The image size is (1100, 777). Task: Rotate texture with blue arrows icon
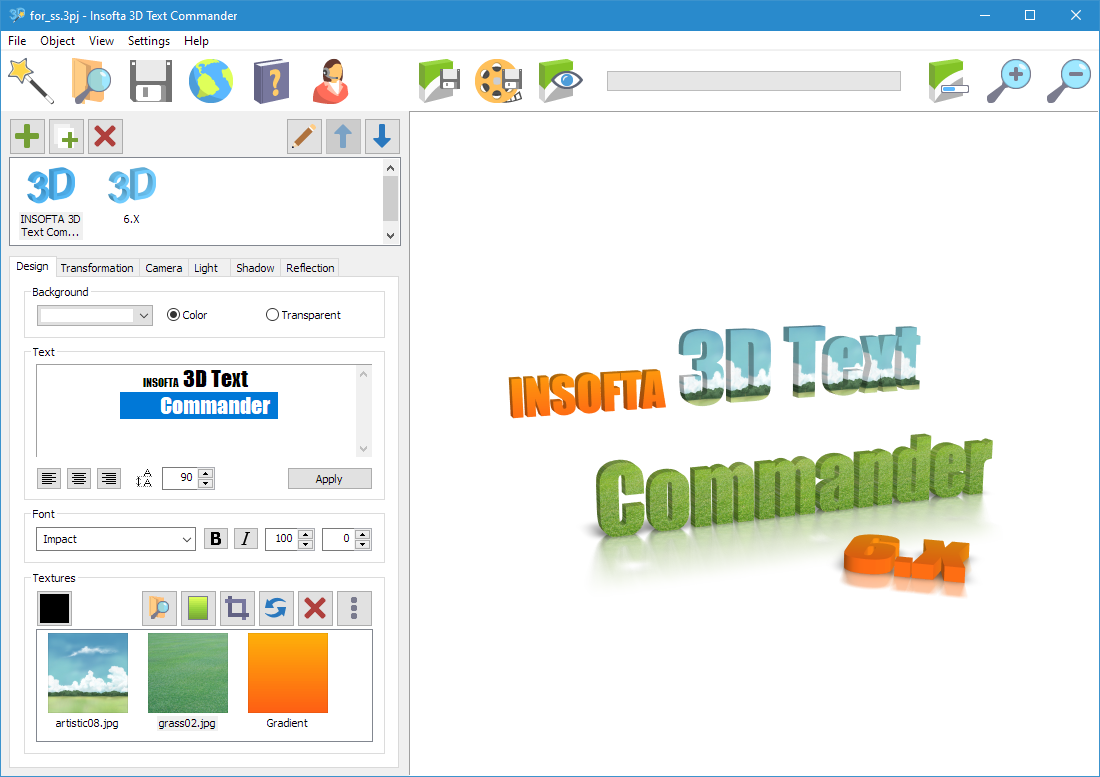[276, 608]
